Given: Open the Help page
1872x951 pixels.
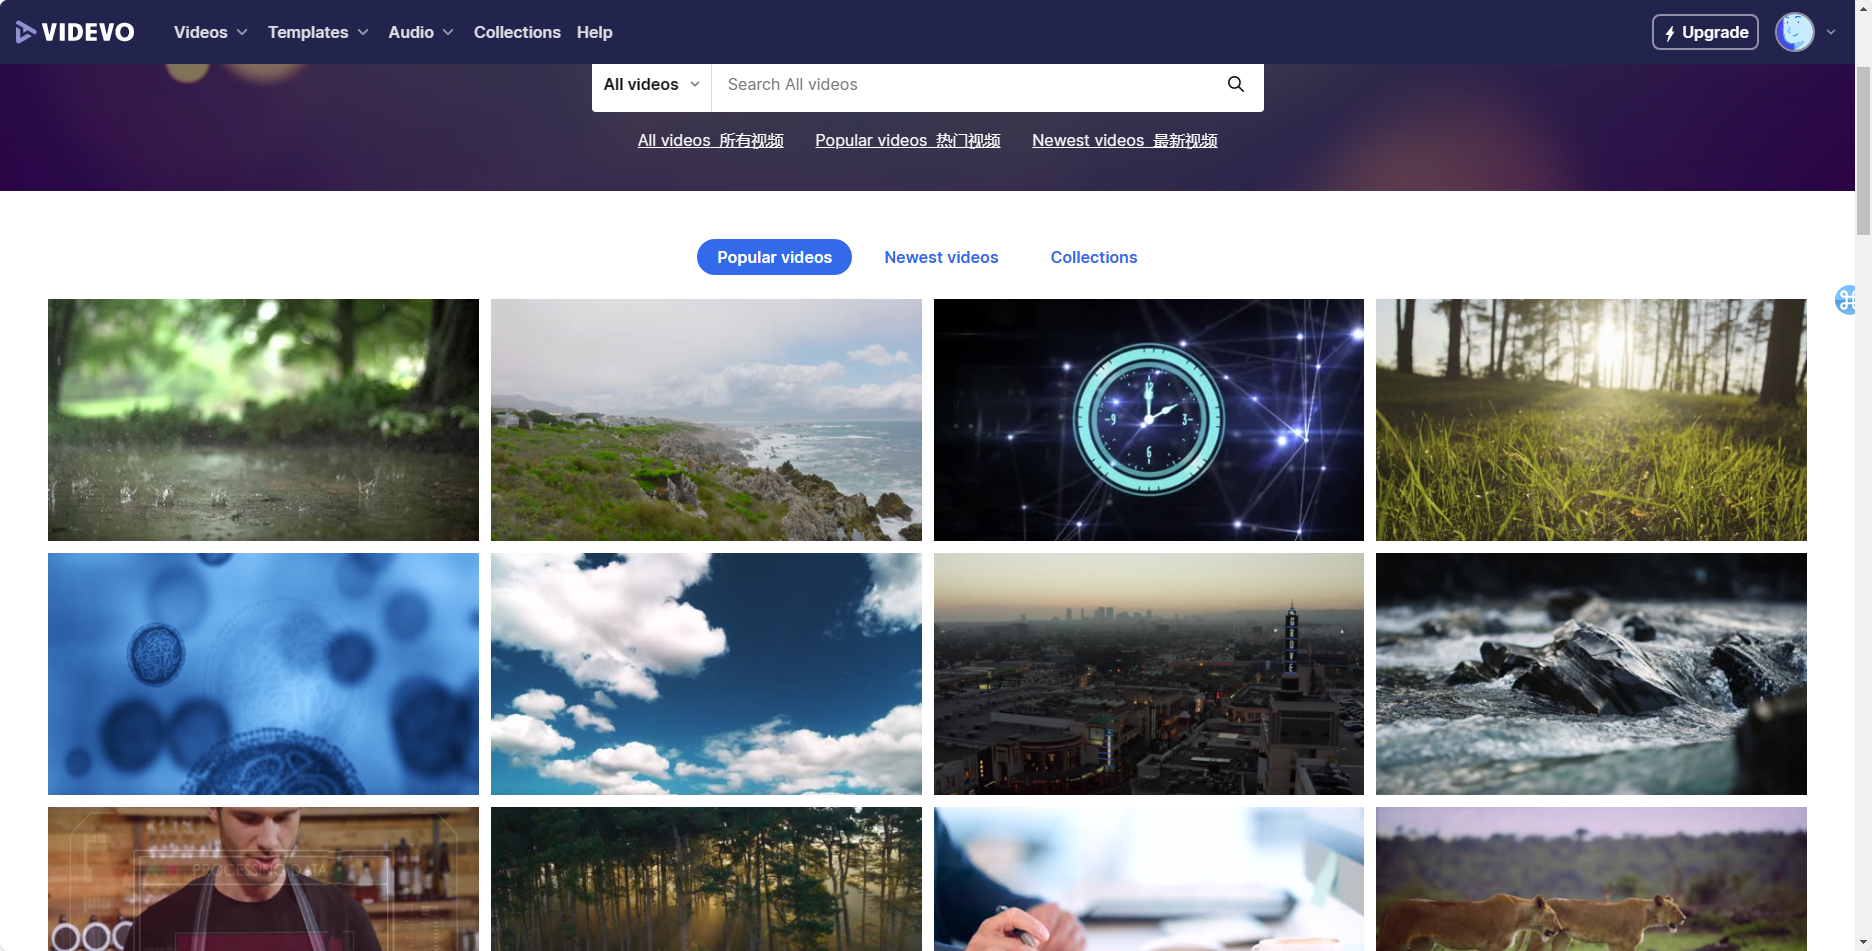Looking at the screenshot, I should (x=594, y=32).
